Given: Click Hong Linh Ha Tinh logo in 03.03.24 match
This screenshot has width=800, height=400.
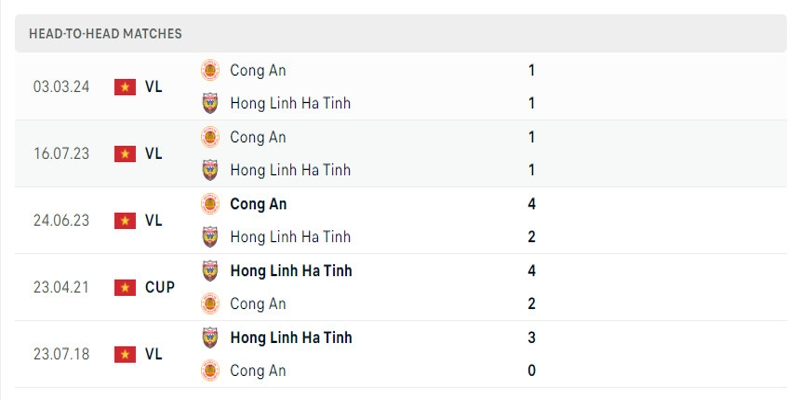Looking at the screenshot, I should pos(210,103).
